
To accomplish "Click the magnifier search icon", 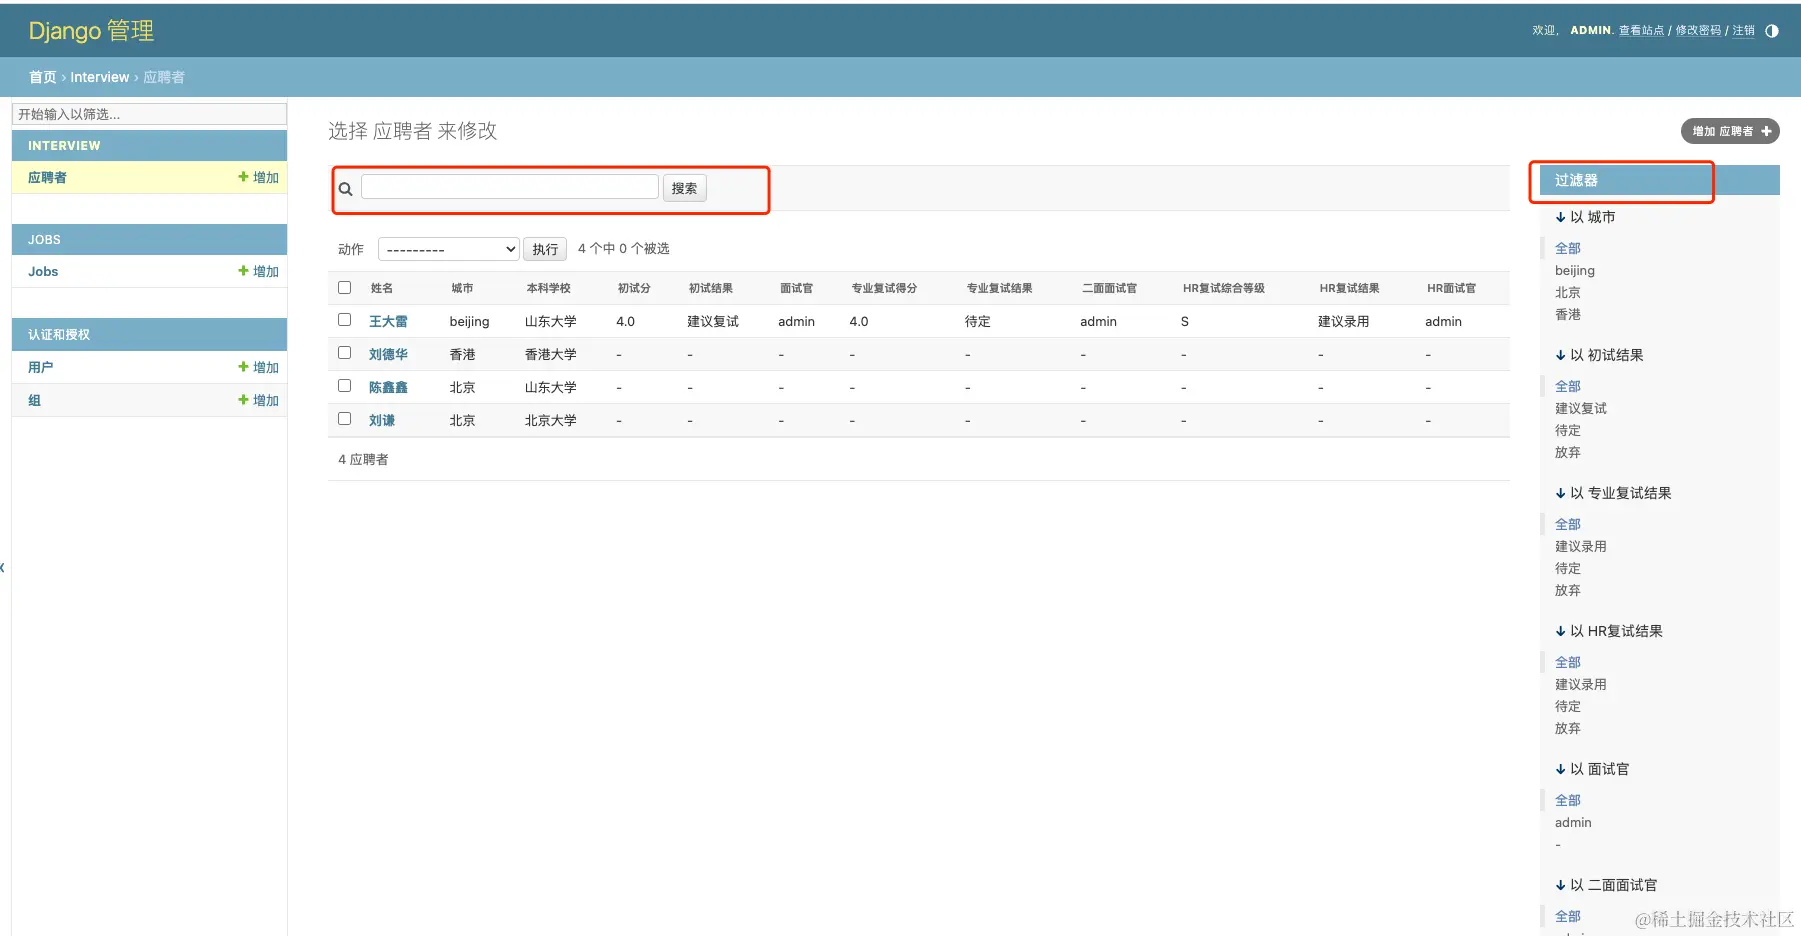I will tap(346, 189).
